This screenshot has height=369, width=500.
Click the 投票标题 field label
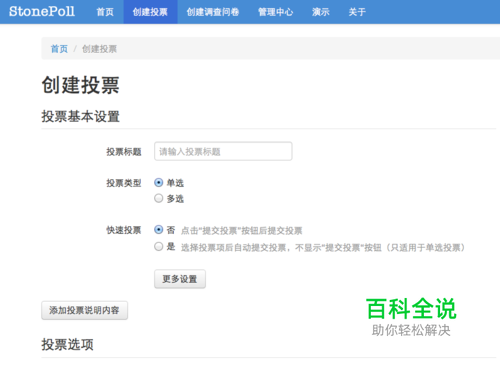124,152
